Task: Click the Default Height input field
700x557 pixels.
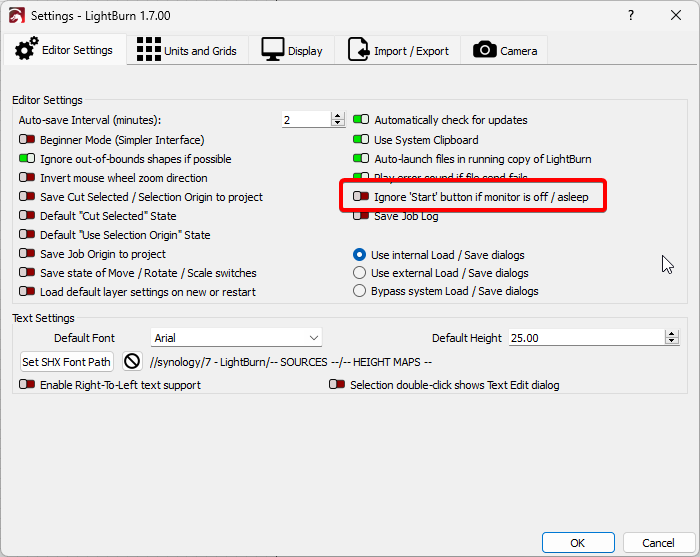Action: pos(587,338)
